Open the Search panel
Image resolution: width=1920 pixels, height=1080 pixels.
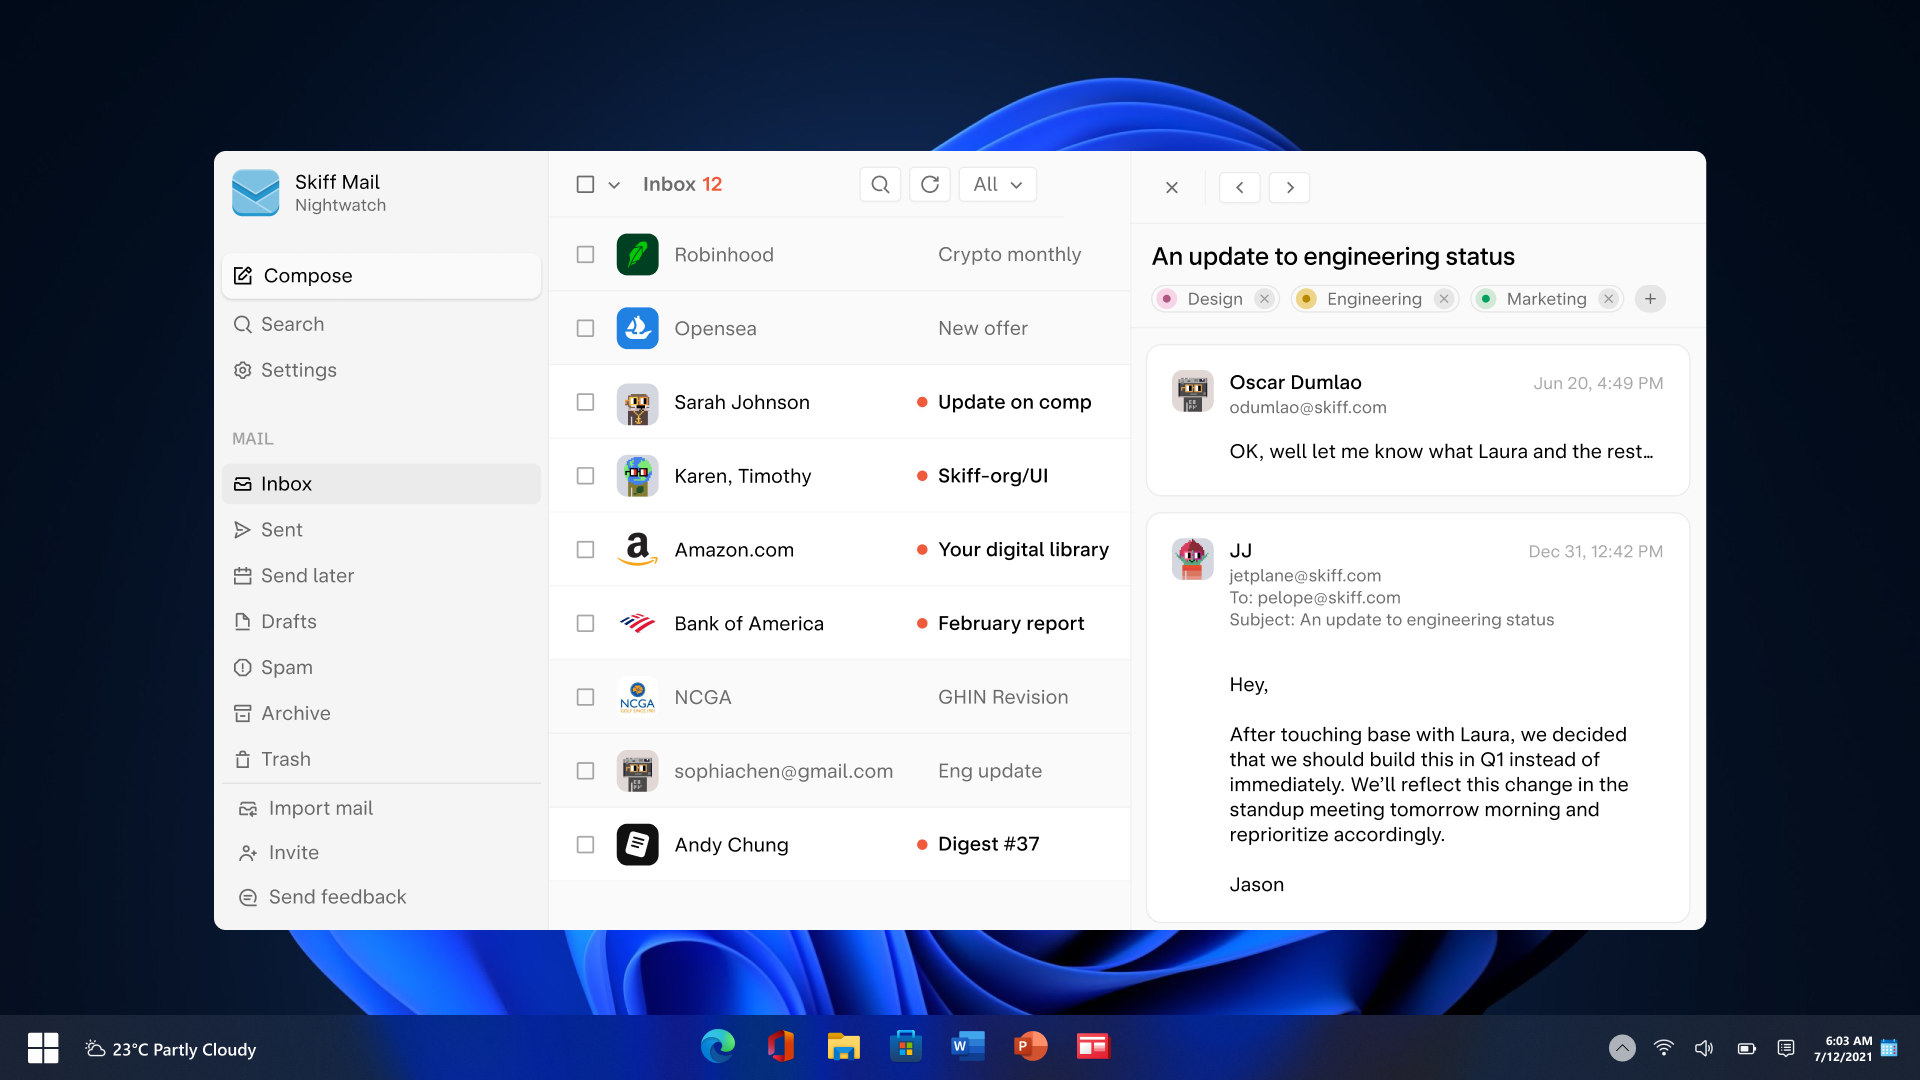(x=293, y=323)
